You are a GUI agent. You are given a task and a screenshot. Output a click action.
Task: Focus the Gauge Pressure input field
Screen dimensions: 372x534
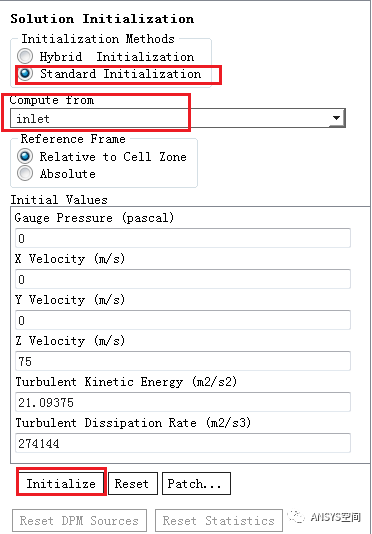coord(183,238)
